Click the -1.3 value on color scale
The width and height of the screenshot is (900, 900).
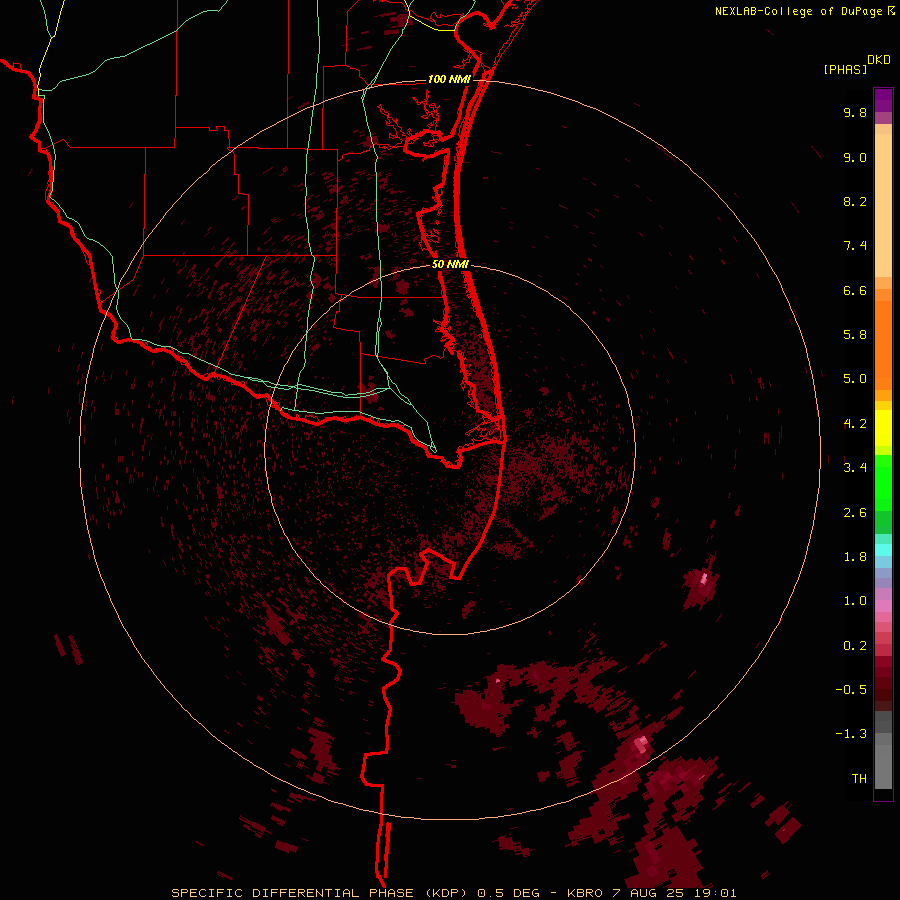(x=851, y=734)
